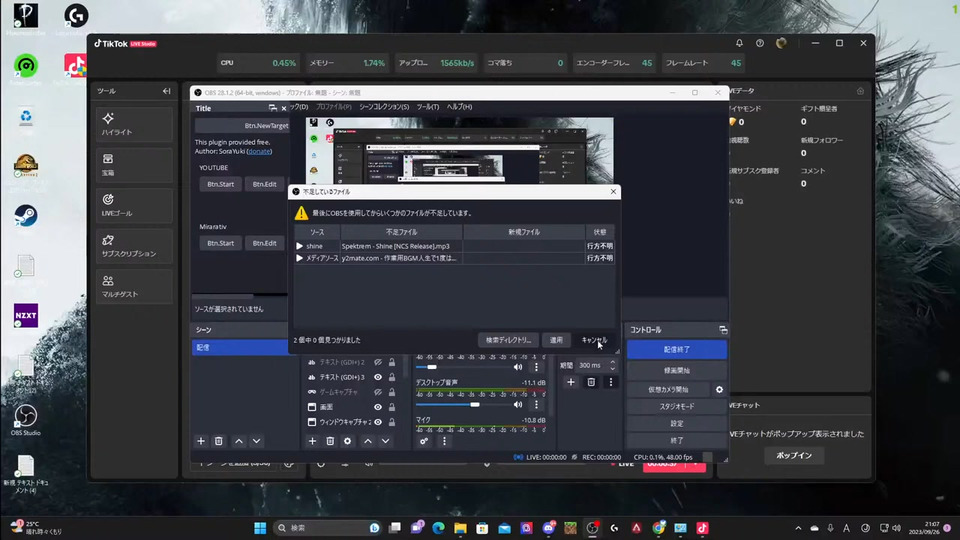960x540 pixels.
Task: Expand the メディアソース missing file row
Action: click(299, 258)
